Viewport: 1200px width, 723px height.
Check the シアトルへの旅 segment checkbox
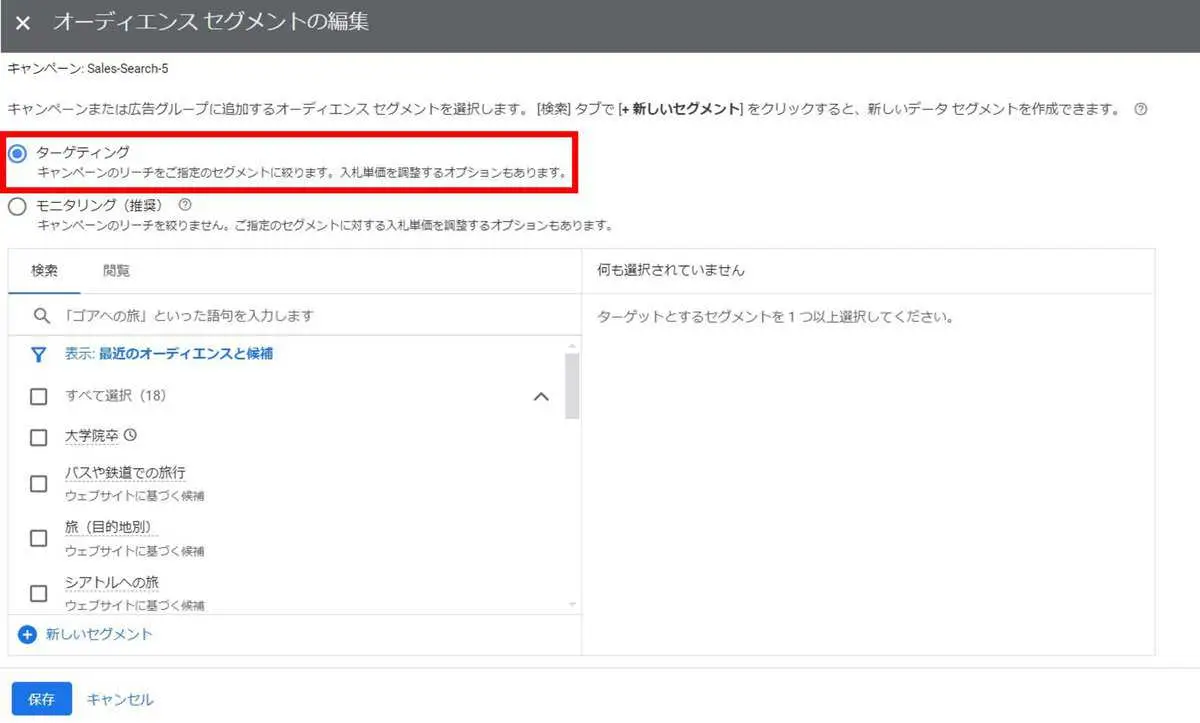pos(38,593)
